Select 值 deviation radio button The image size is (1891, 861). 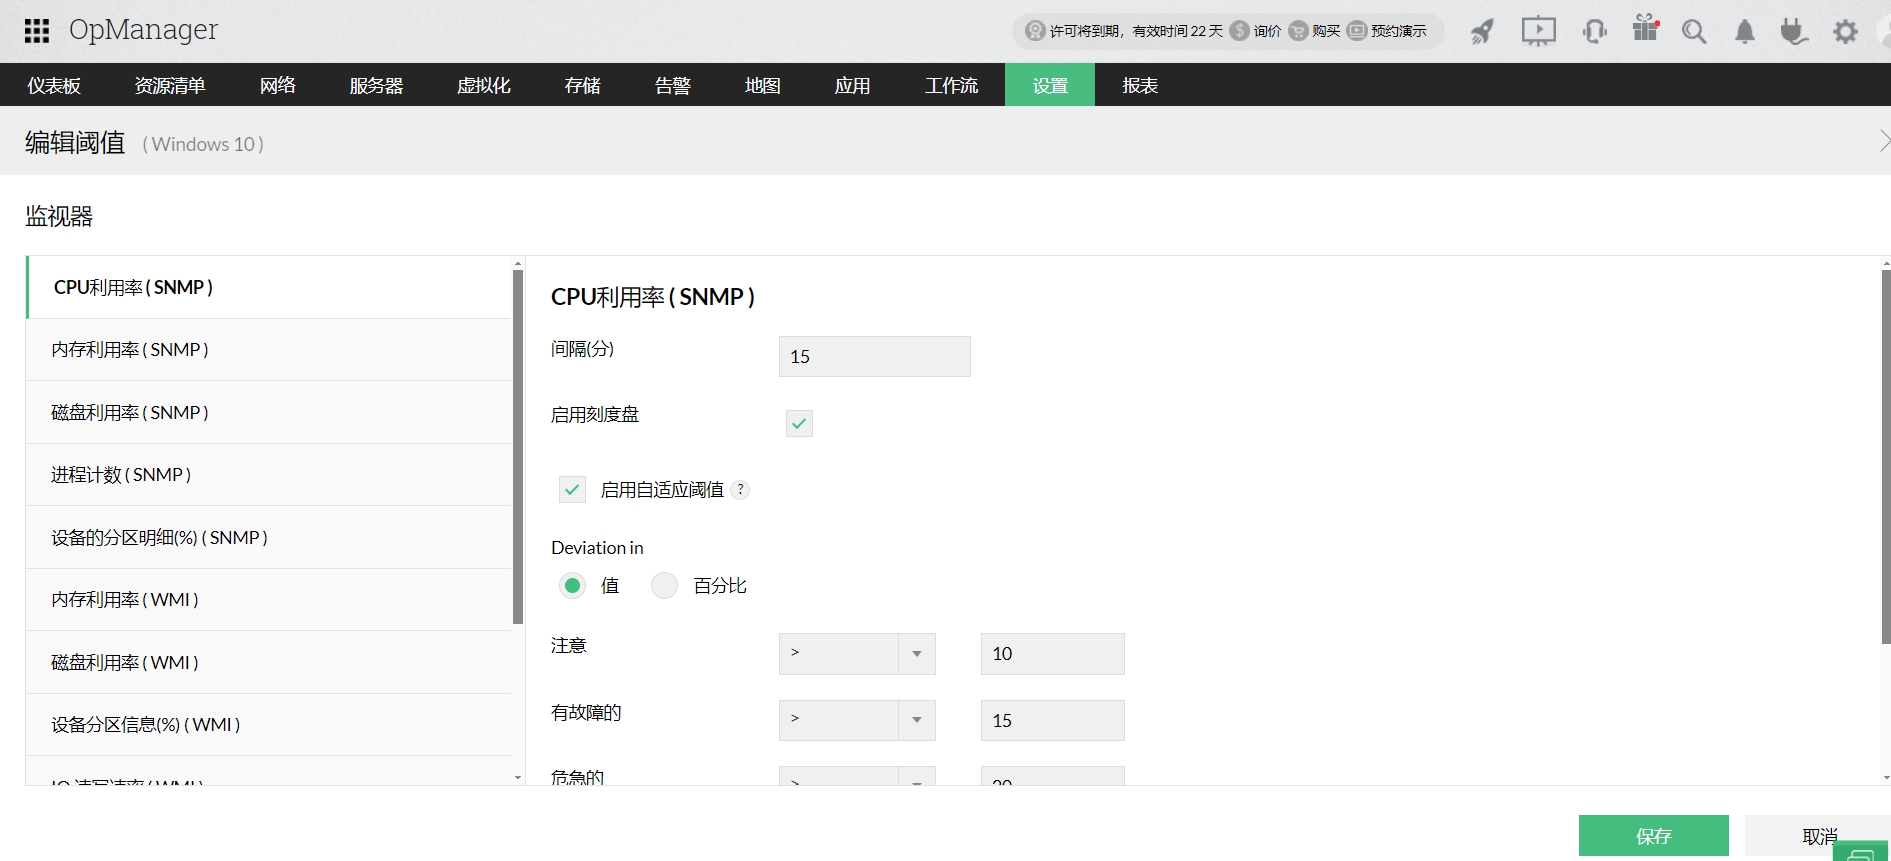(x=572, y=585)
